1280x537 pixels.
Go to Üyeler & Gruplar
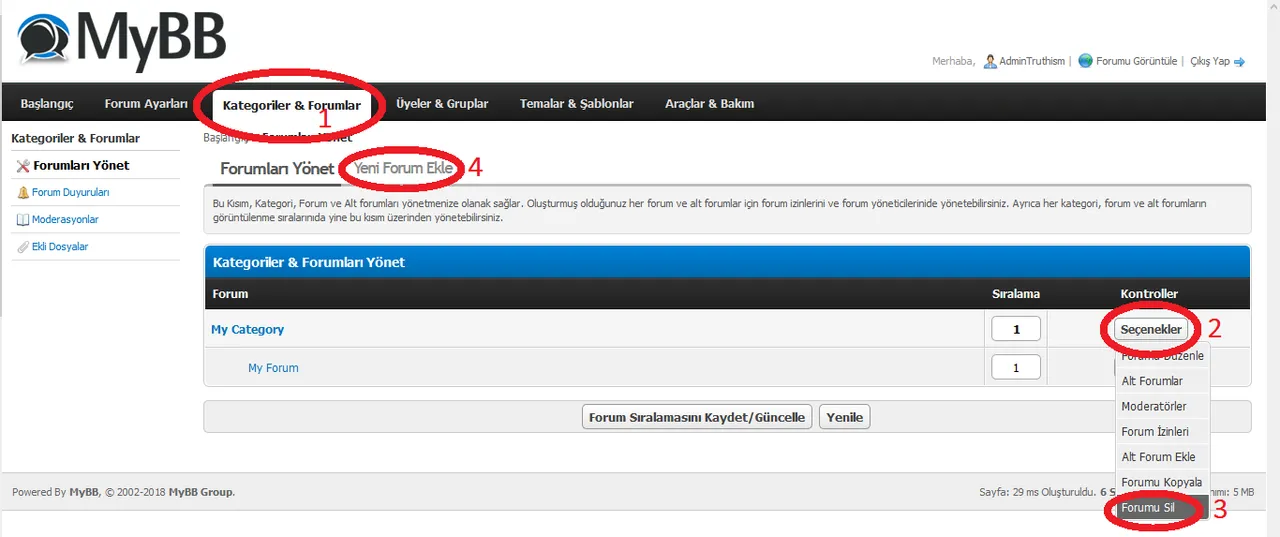pyautogui.click(x=442, y=103)
